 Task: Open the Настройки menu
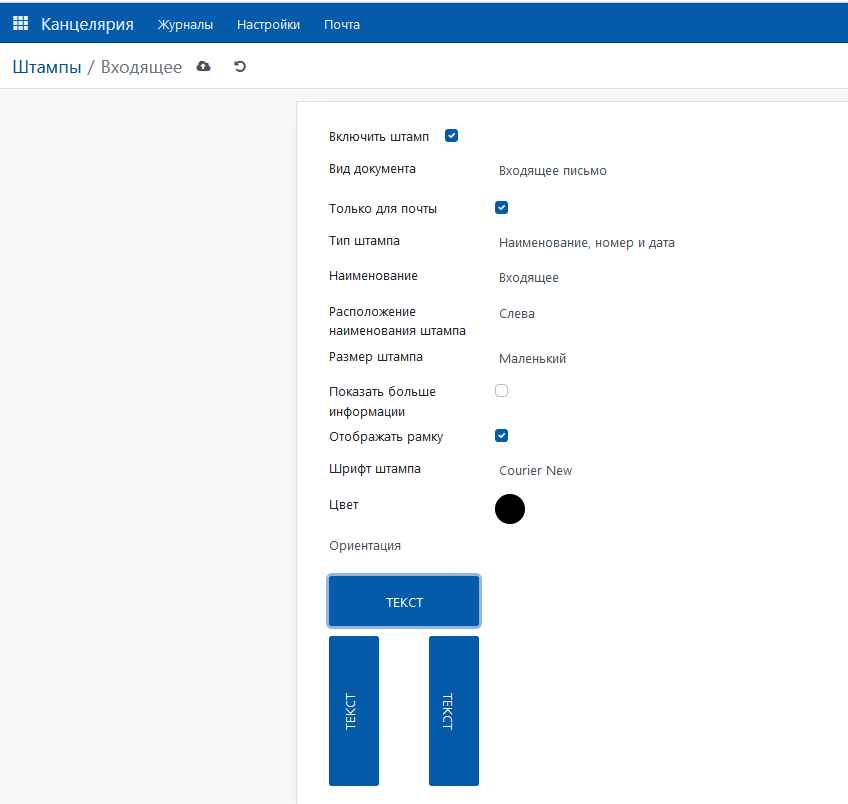click(268, 24)
